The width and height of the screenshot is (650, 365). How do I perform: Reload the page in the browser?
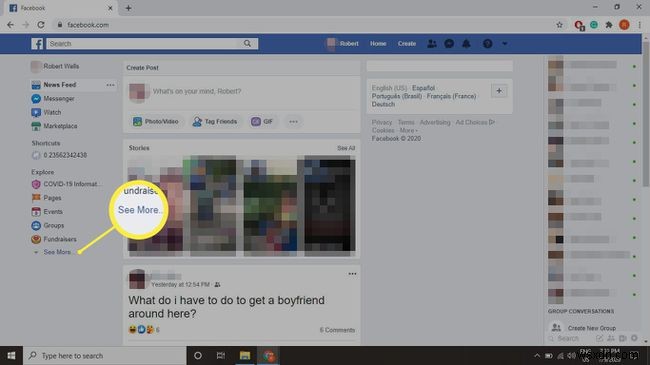pos(41,25)
